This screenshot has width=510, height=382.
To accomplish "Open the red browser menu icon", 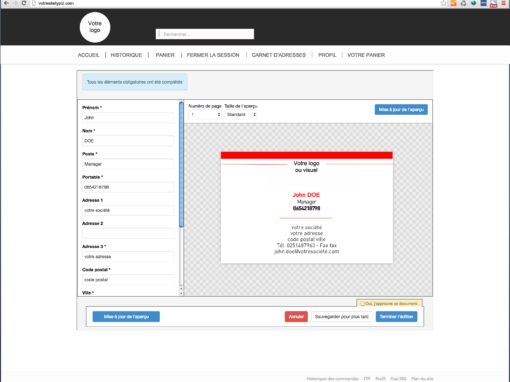I will click(503, 3).
